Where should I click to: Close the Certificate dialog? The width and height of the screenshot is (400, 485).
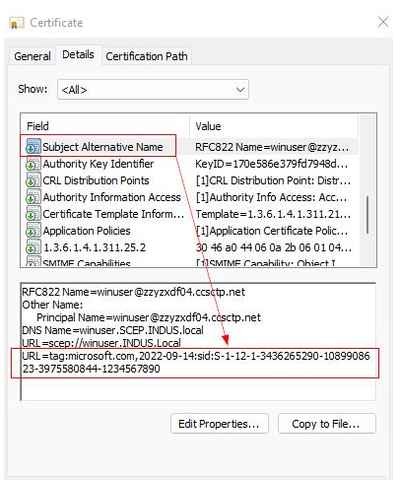[x=383, y=22]
